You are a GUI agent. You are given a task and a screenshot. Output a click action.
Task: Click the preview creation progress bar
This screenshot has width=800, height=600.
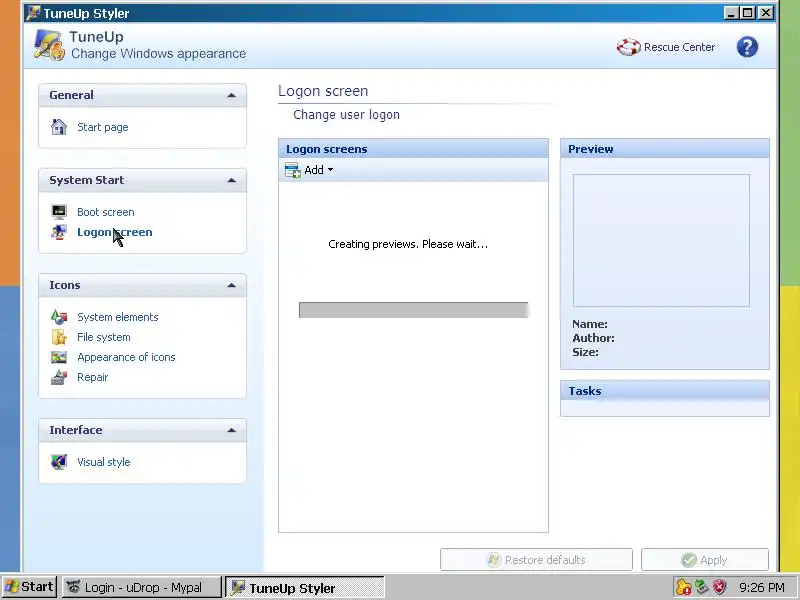tap(413, 310)
